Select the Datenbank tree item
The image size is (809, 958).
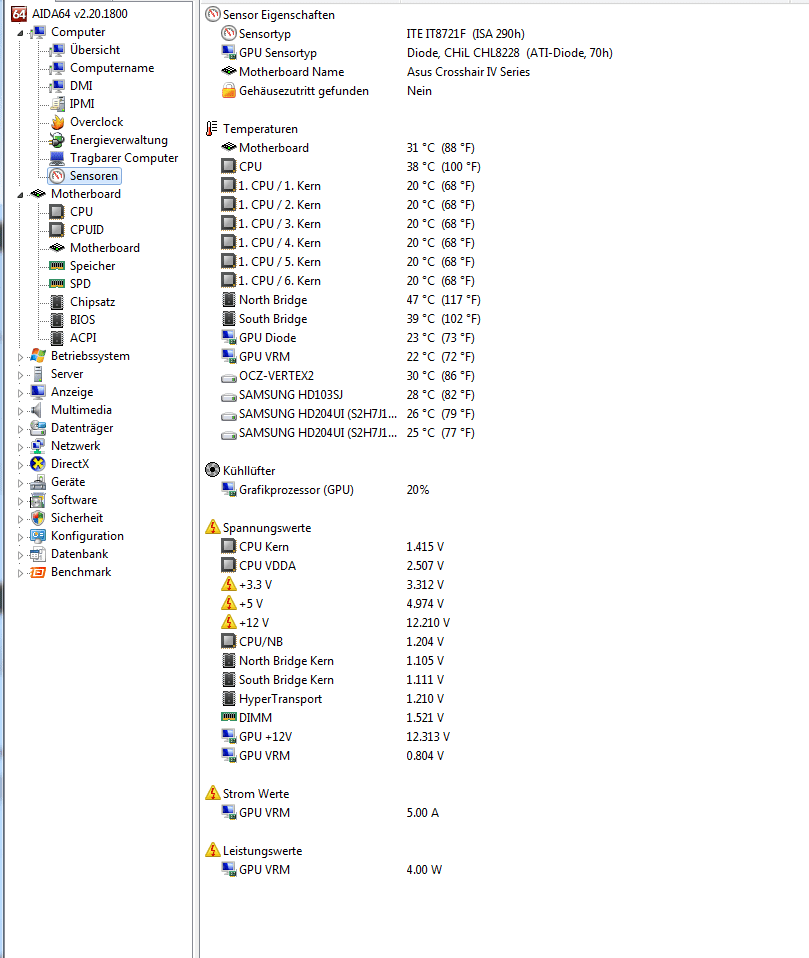pyautogui.click(x=79, y=554)
